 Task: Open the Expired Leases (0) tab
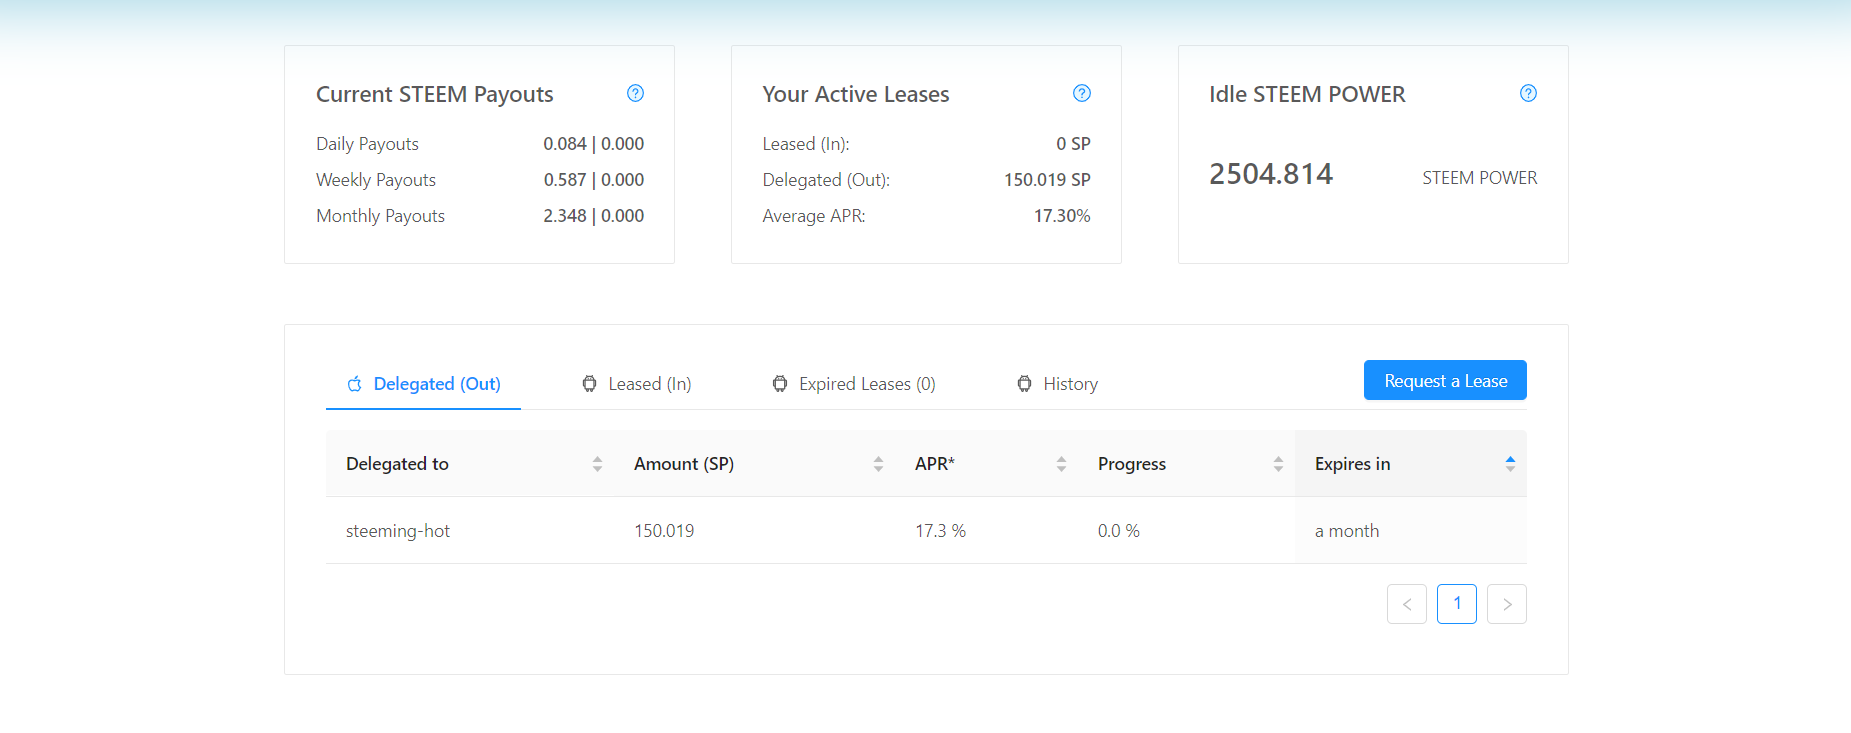(x=866, y=384)
